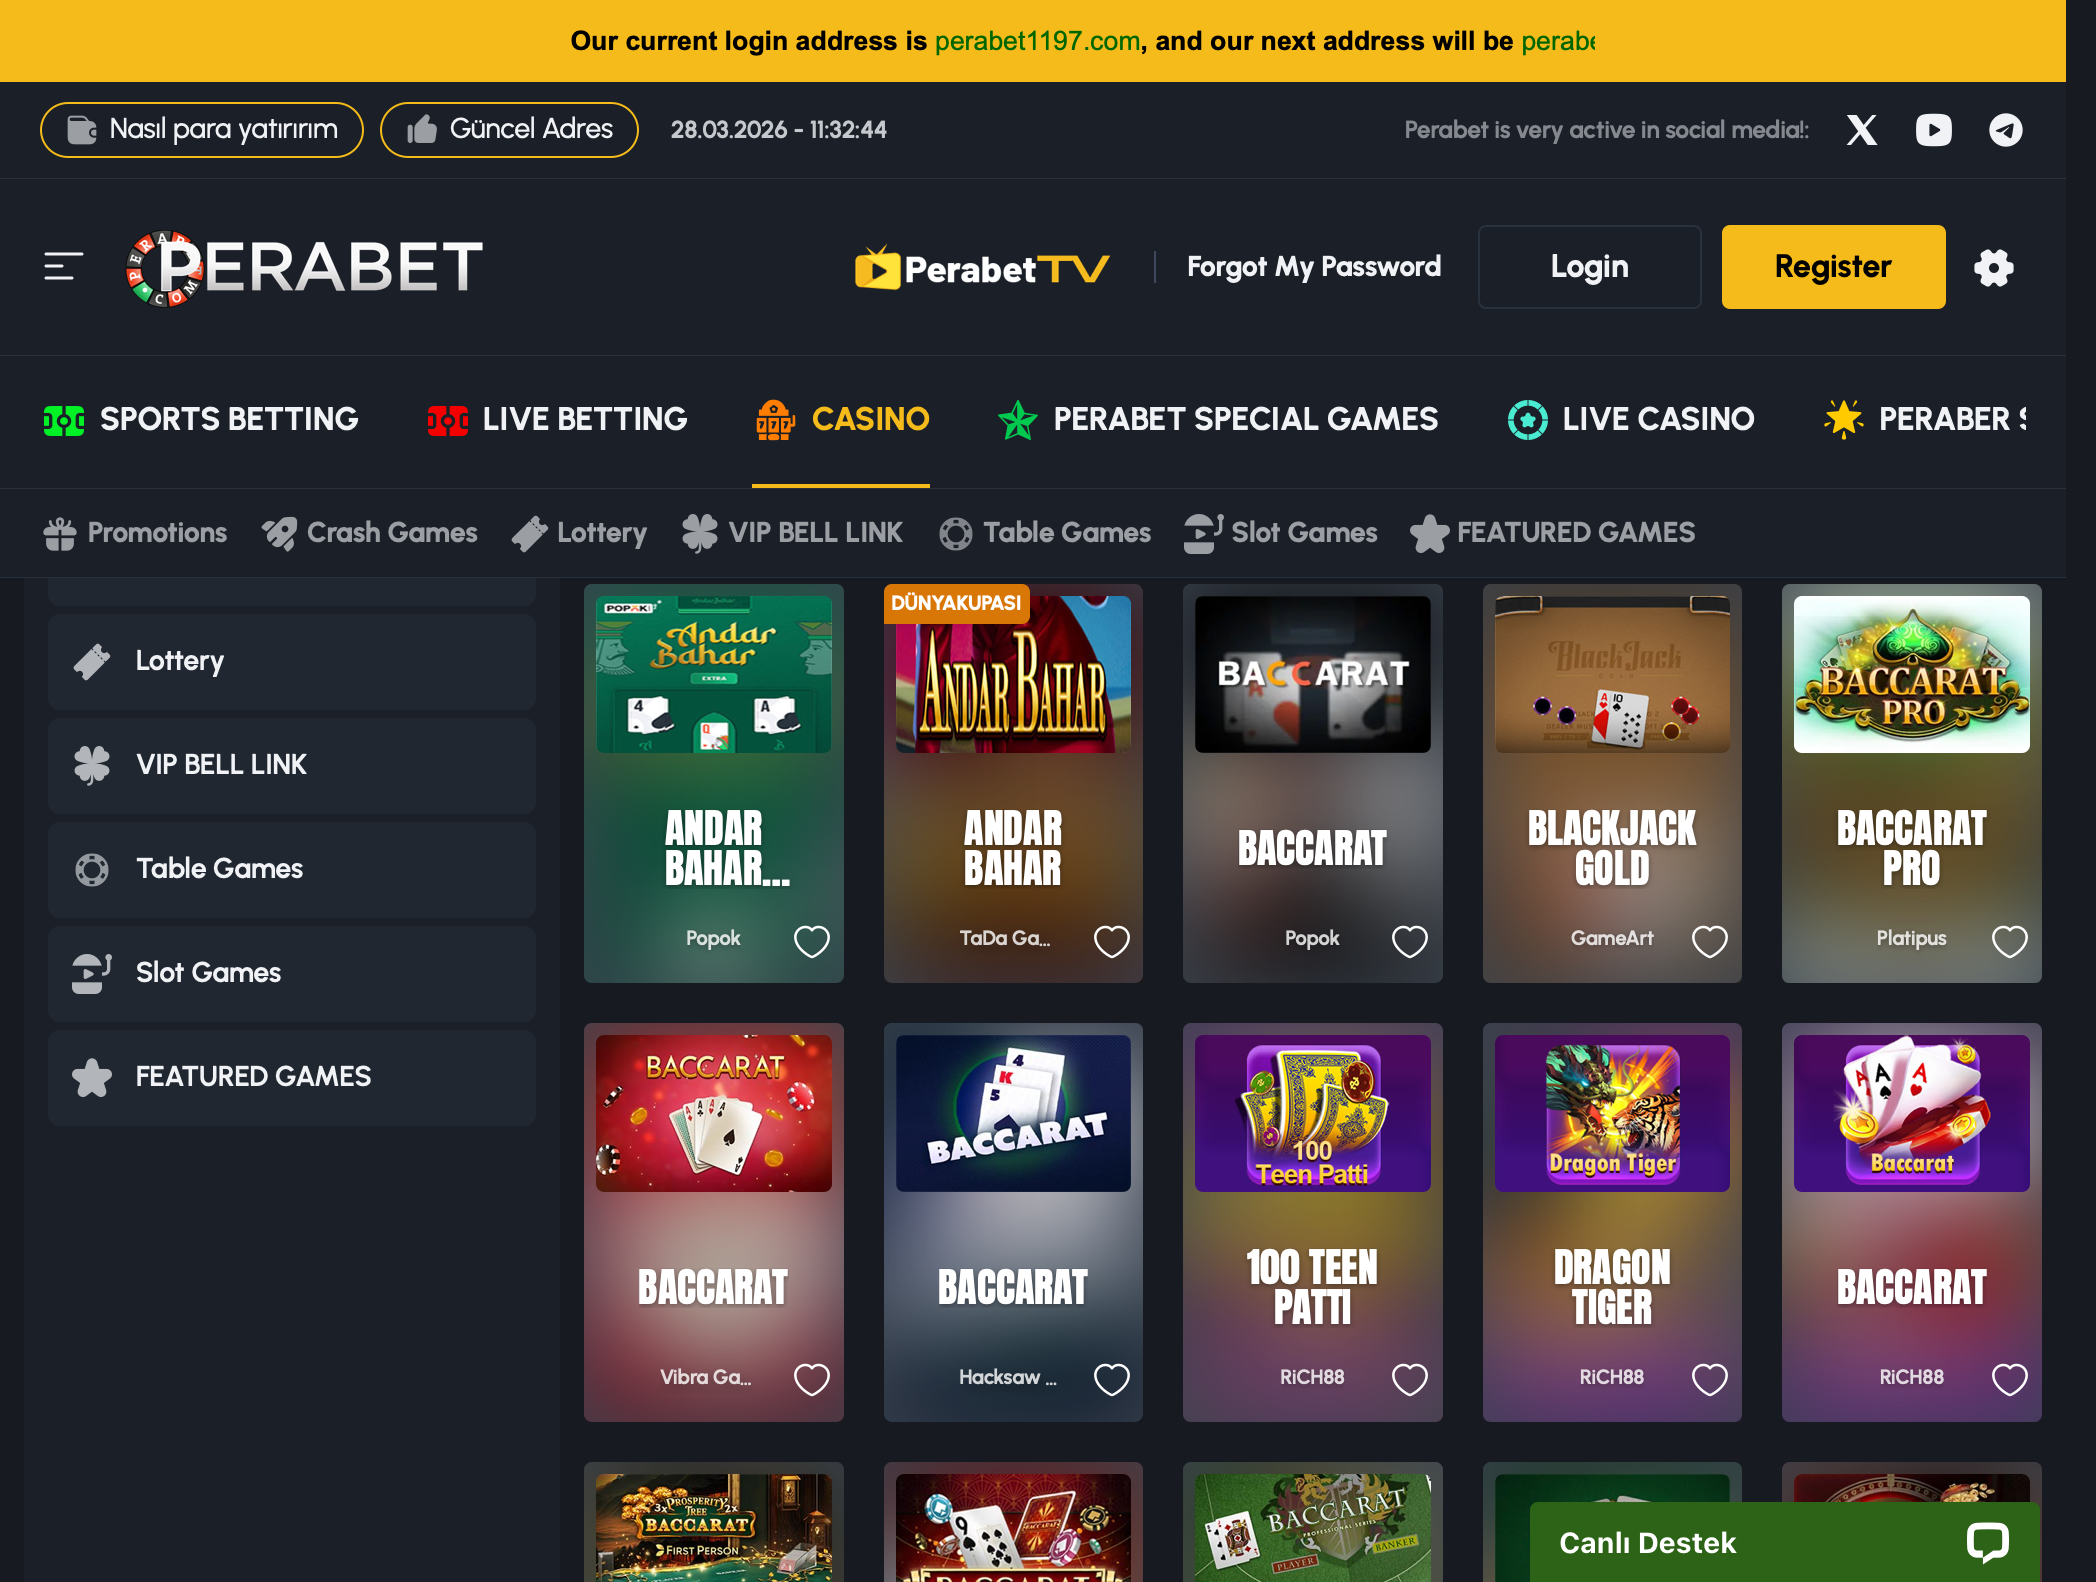This screenshot has height=1582, width=2096.
Task: Click the poker chip icon beside Table Games in sidebar
Action: (92, 869)
